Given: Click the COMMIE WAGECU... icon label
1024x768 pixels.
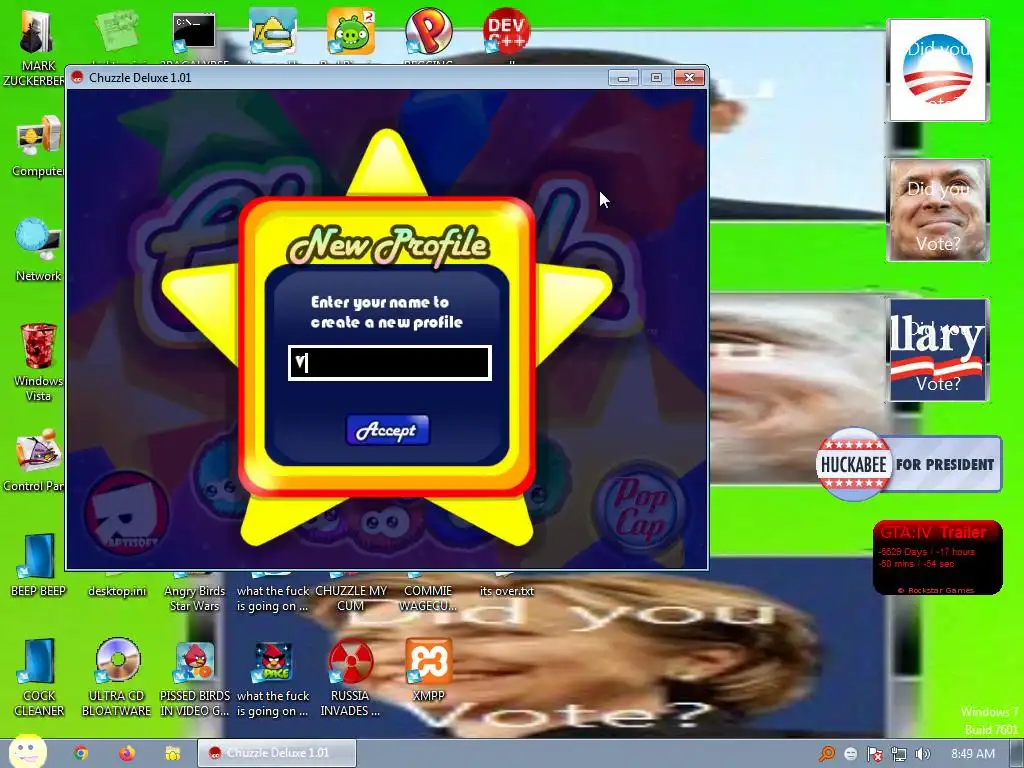Looking at the screenshot, I should [428, 598].
